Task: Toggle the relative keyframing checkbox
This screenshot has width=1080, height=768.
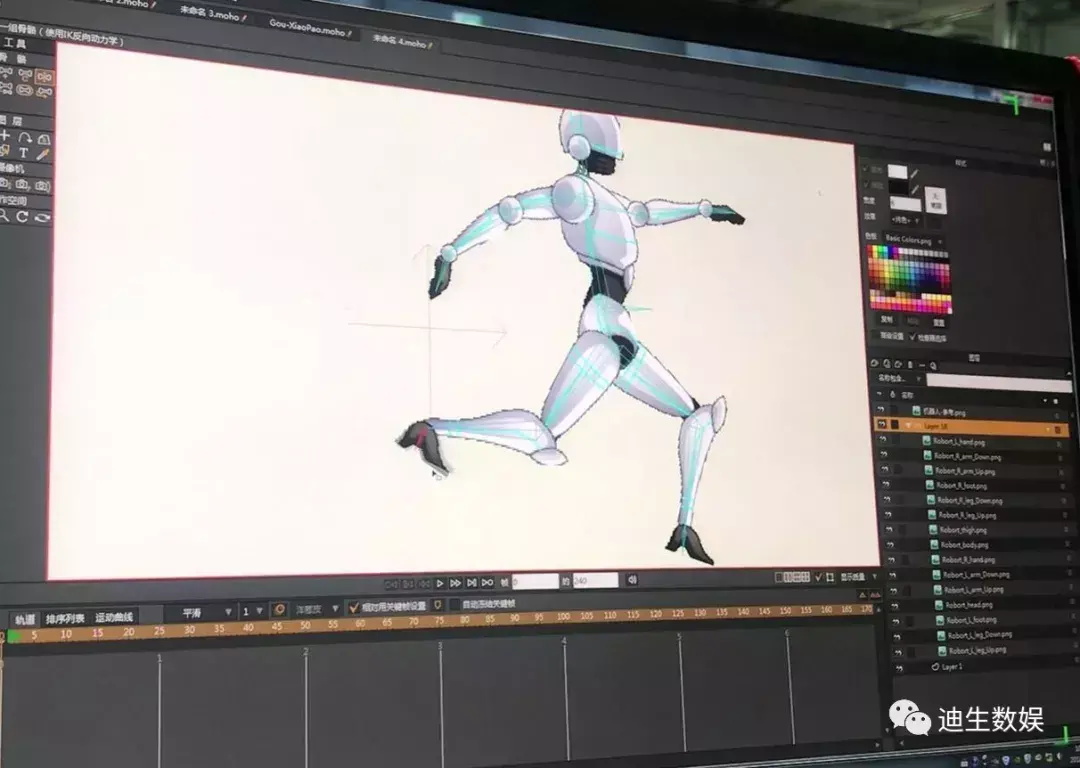Action: (354, 607)
